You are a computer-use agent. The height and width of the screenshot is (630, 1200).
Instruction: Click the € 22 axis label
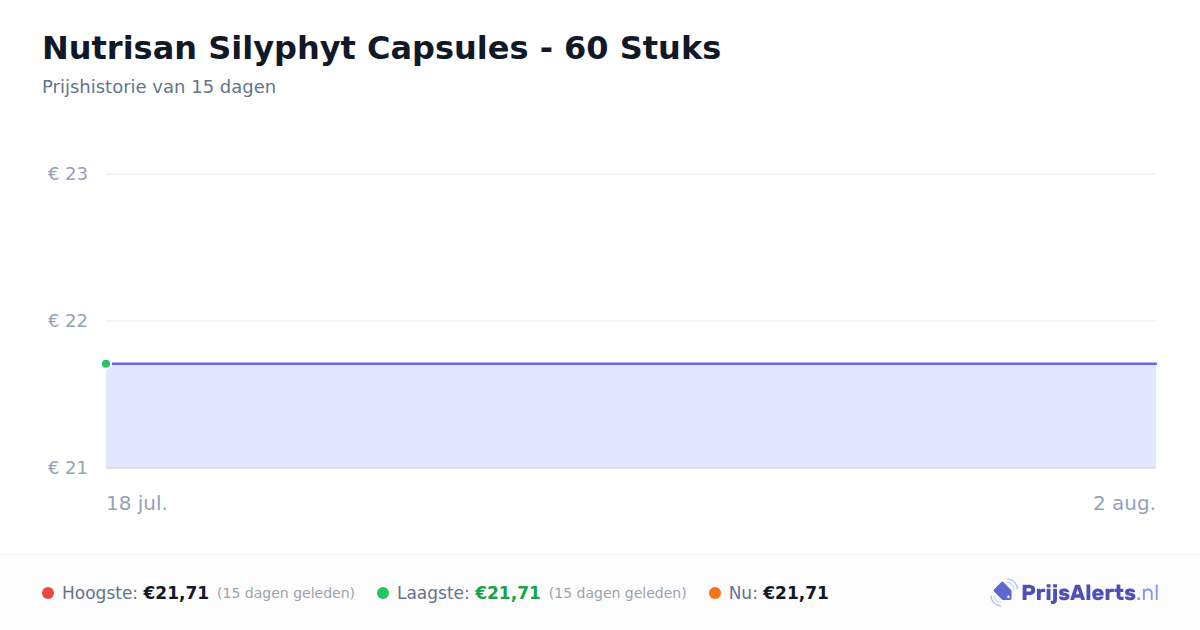pos(68,321)
